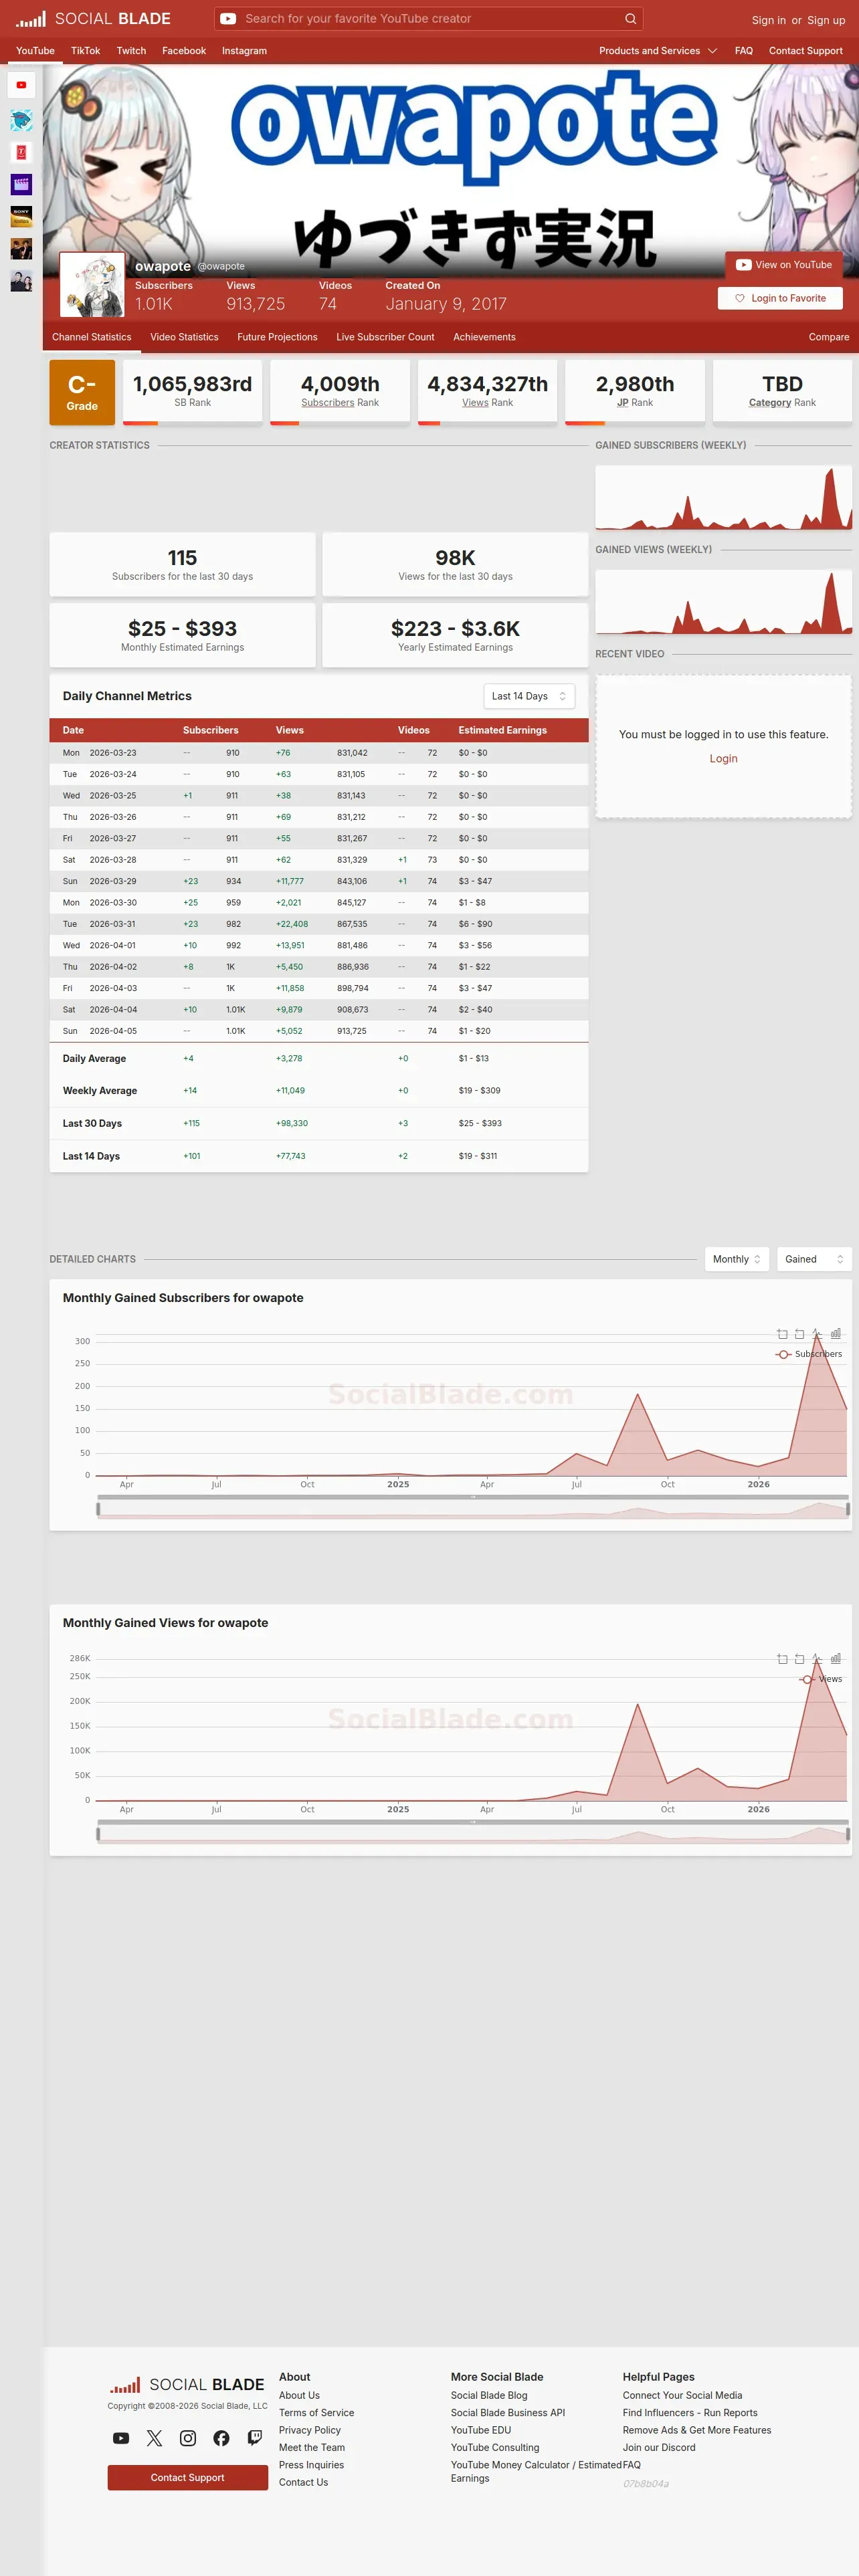The width and height of the screenshot is (859, 2576).
Task: Click the View on YouTube button
Action: point(784,265)
